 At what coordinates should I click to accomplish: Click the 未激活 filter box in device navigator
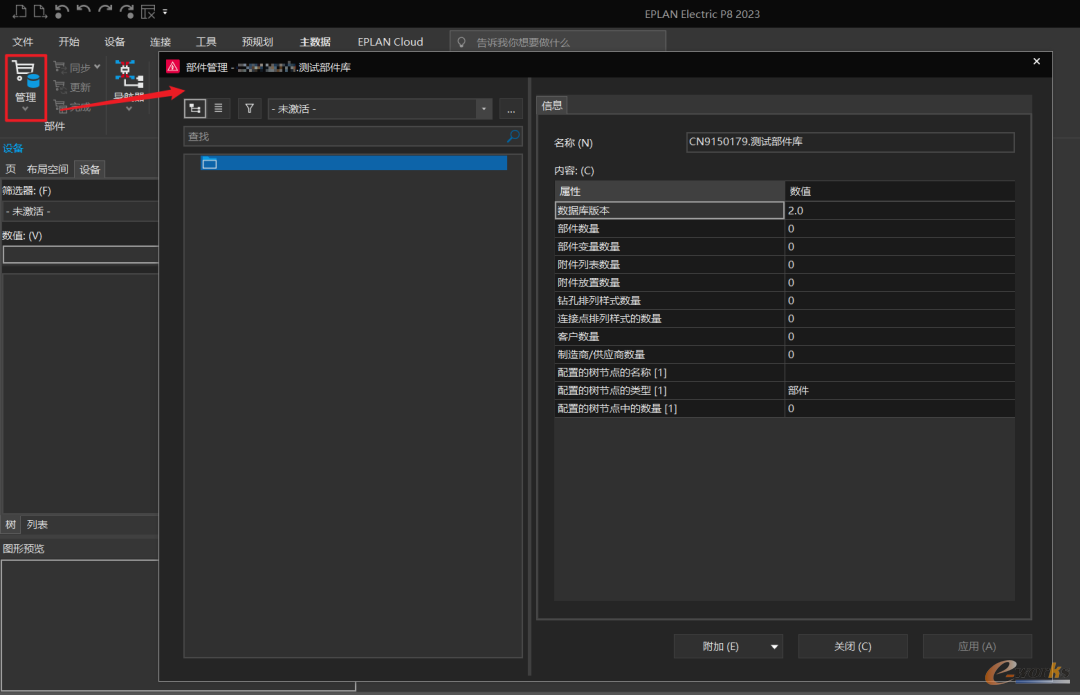[x=80, y=211]
